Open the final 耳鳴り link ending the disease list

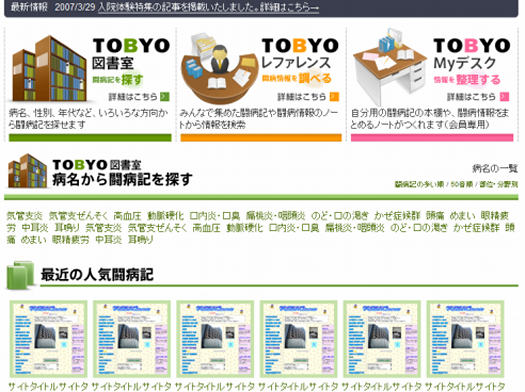pos(141,240)
